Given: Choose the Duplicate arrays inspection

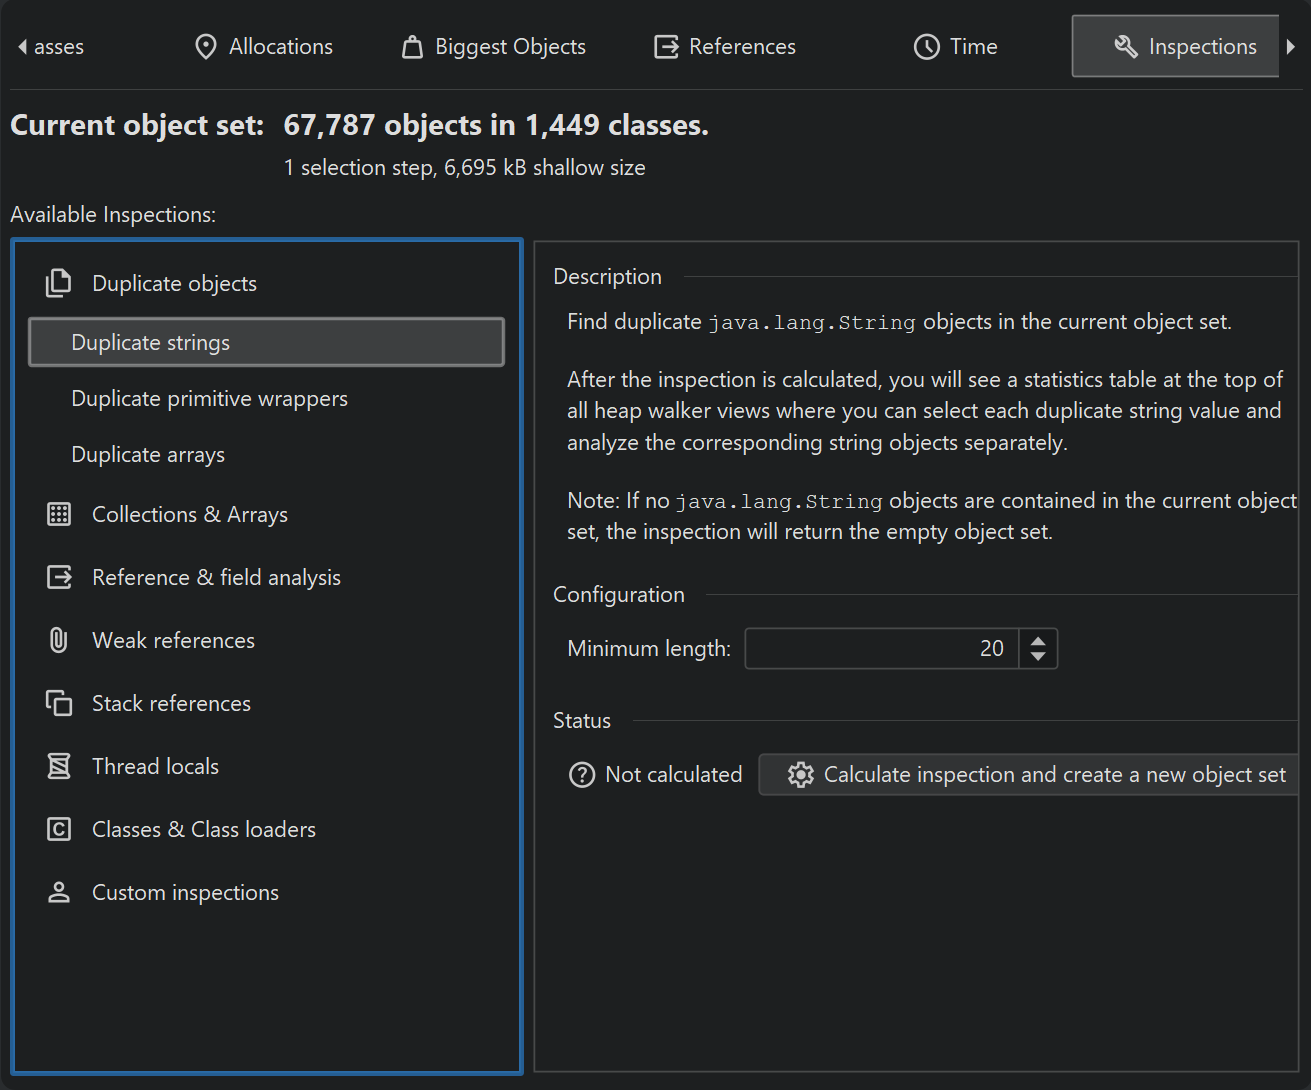Looking at the screenshot, I should pos(148,455).
